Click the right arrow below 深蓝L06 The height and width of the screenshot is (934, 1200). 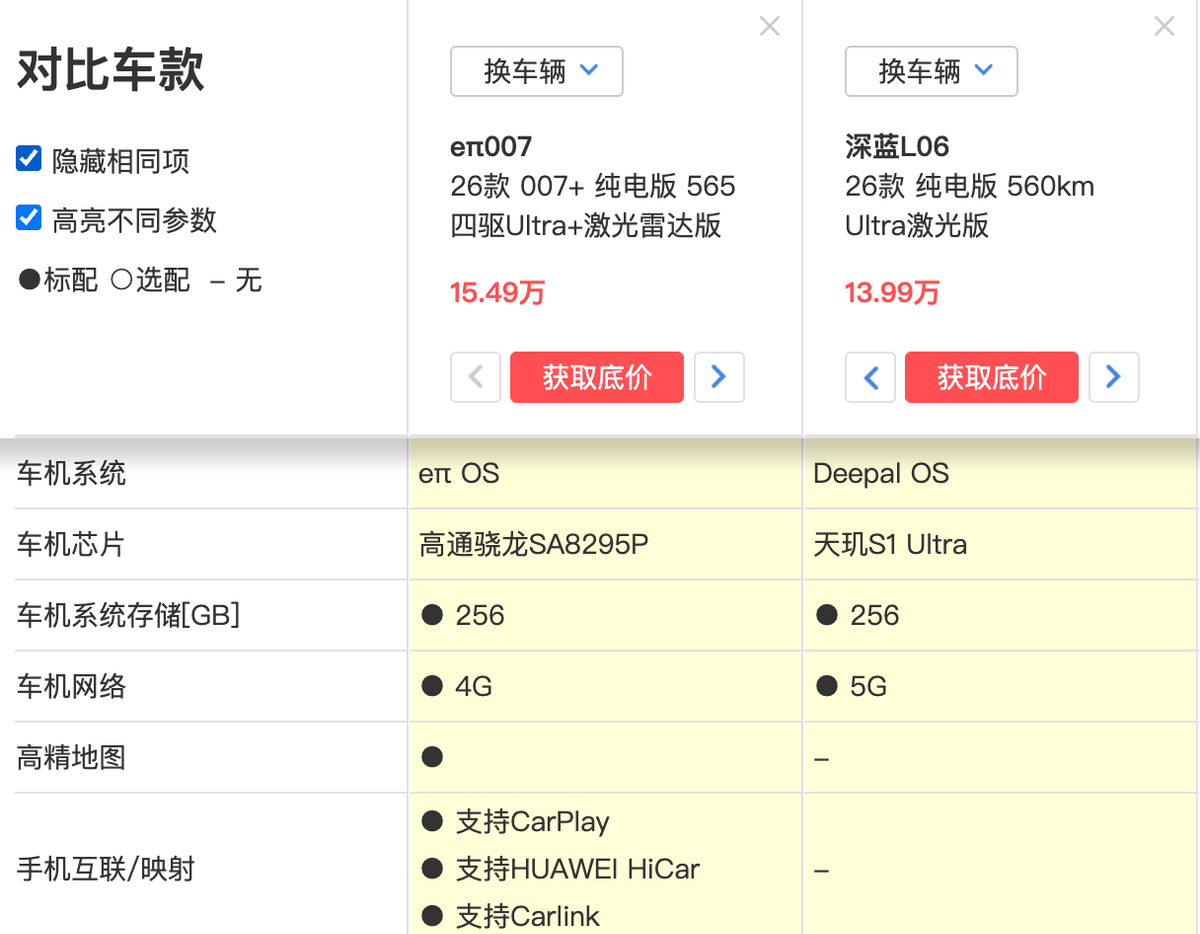[x=1114, y=377]
